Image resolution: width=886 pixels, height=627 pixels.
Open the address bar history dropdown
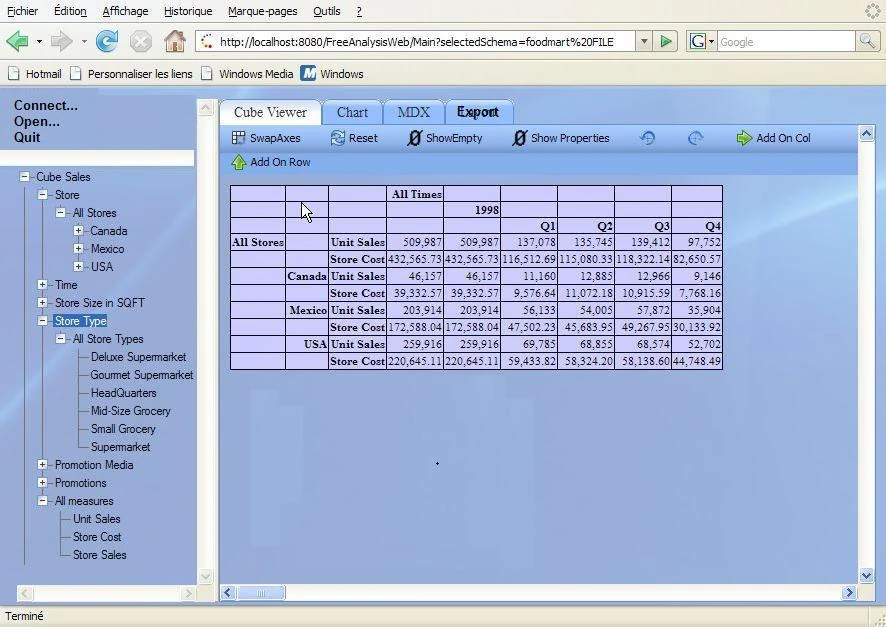click(x=644, y=41)
